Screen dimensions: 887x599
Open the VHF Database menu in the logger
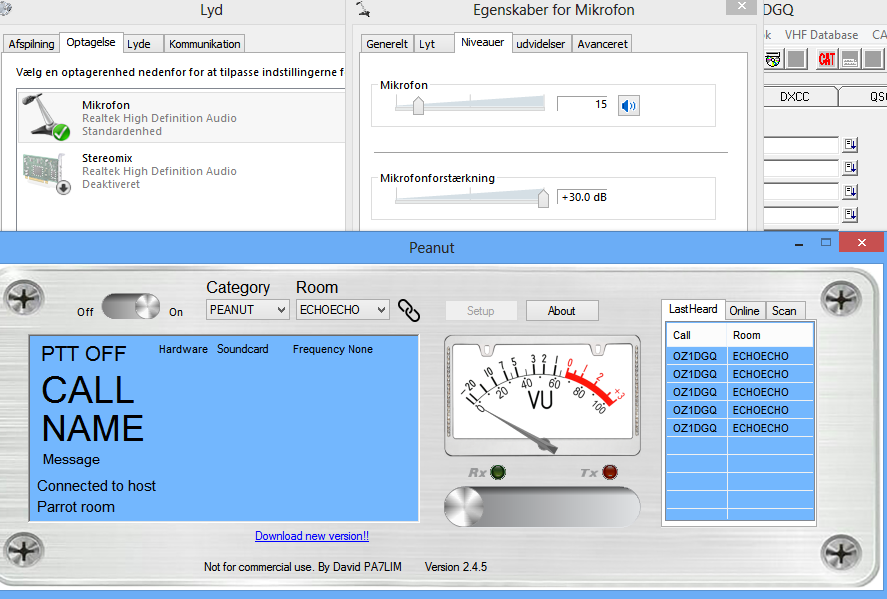pos(821,35)
